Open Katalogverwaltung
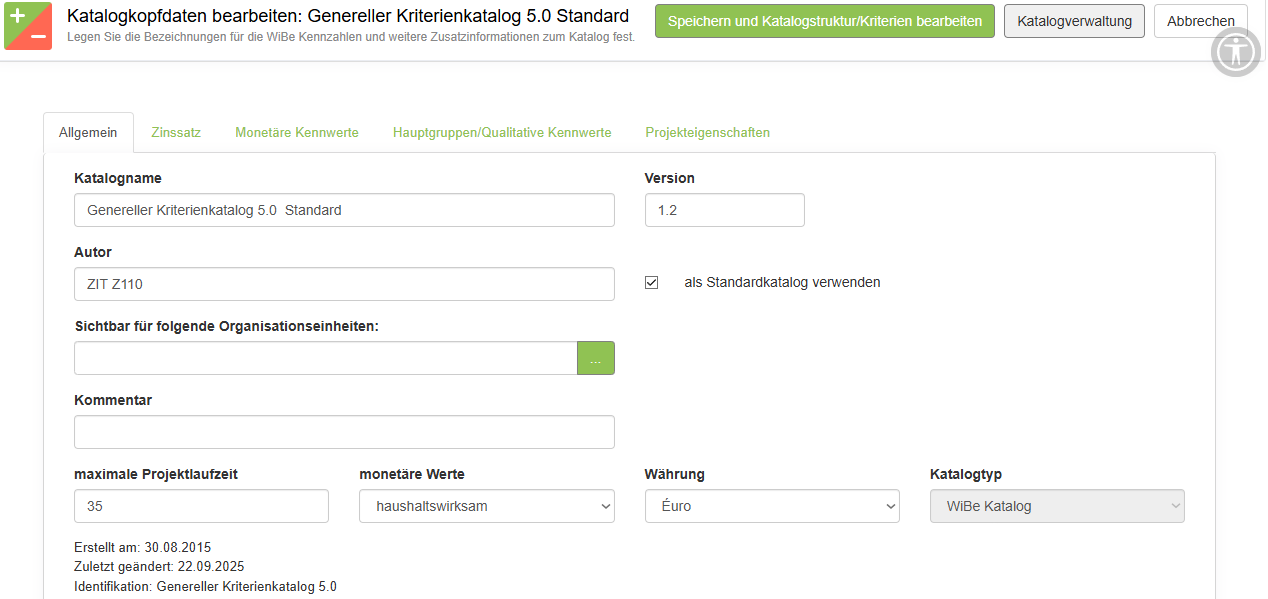This screenshot has height=599, width=1268. [1074, 21]
